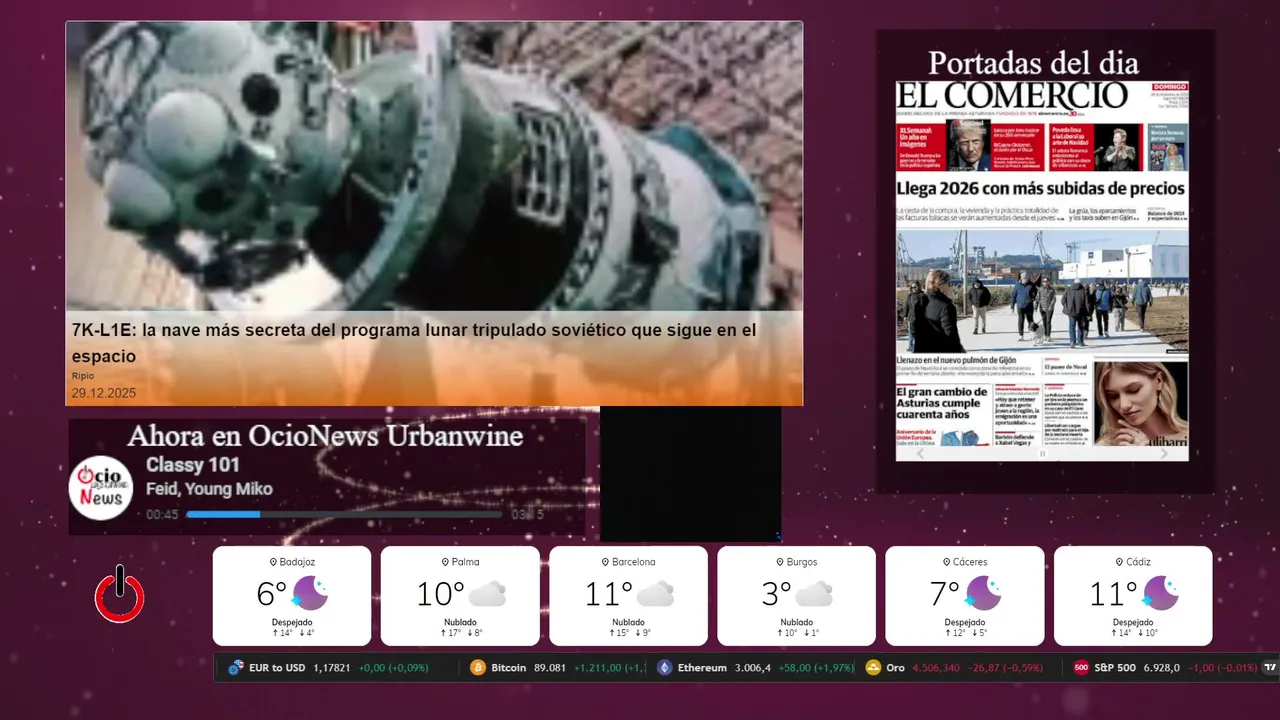Click elapsed time 00:45 in player
Screen dimensions: 1280x720
point(162,515)
